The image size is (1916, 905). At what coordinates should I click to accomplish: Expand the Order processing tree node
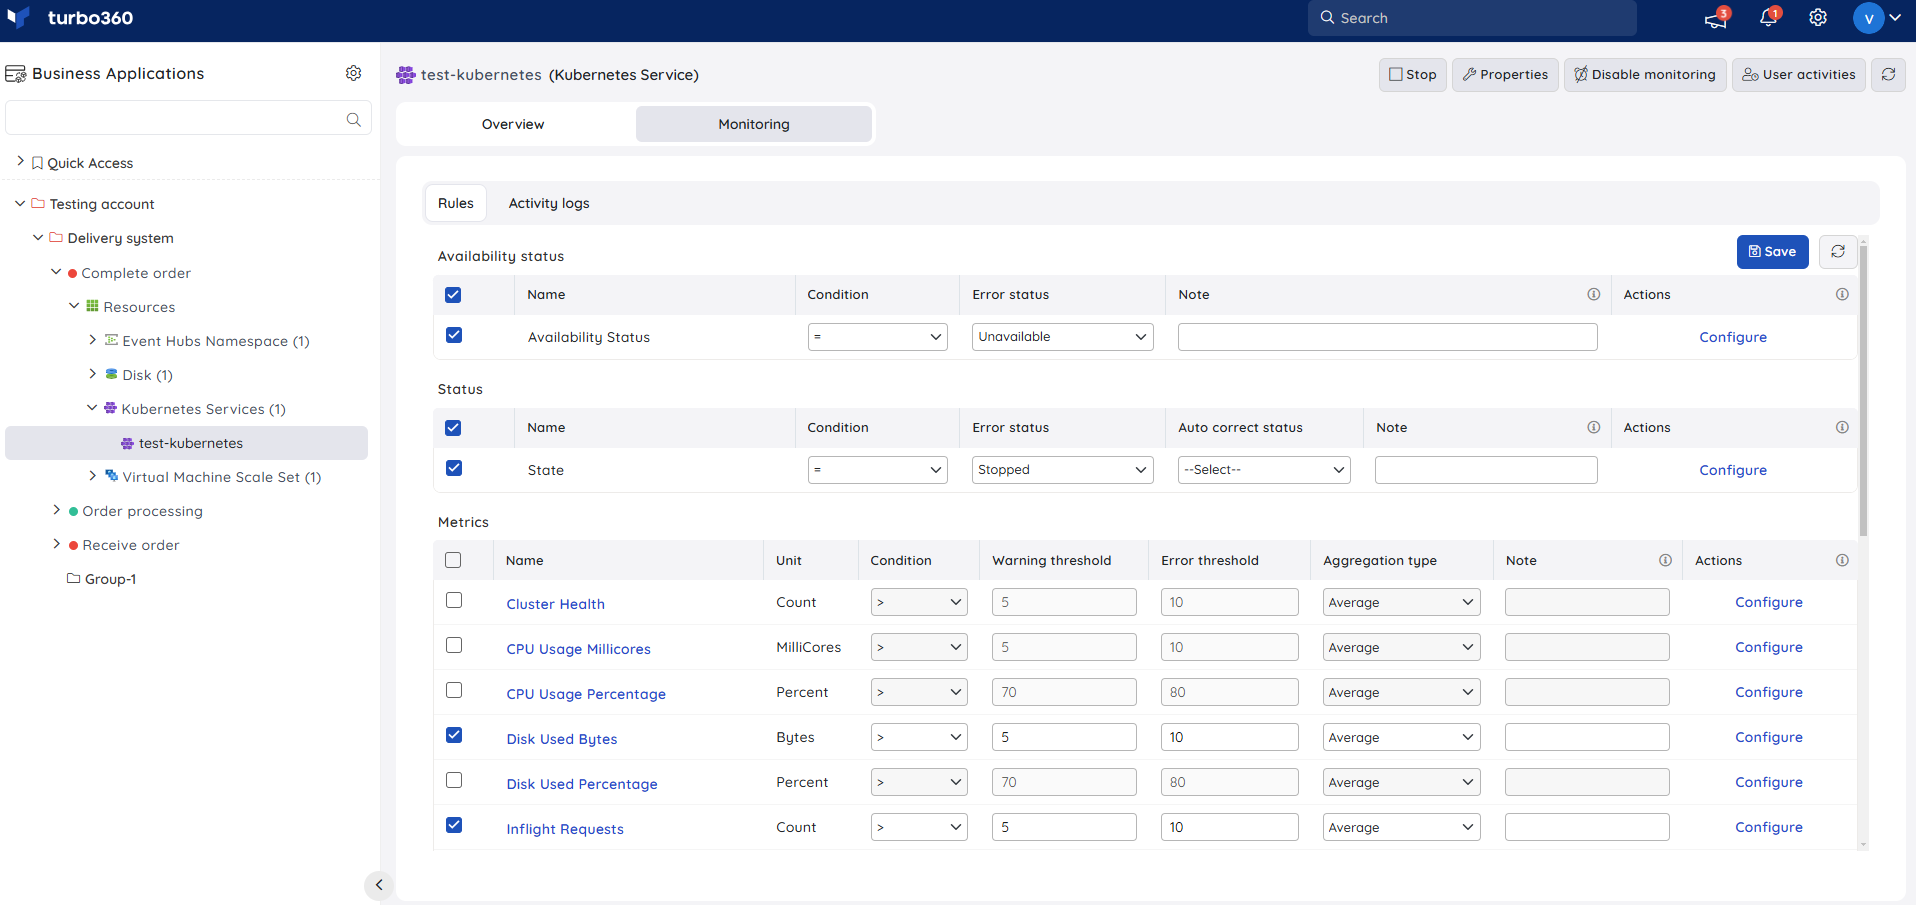tap(56, 510)
